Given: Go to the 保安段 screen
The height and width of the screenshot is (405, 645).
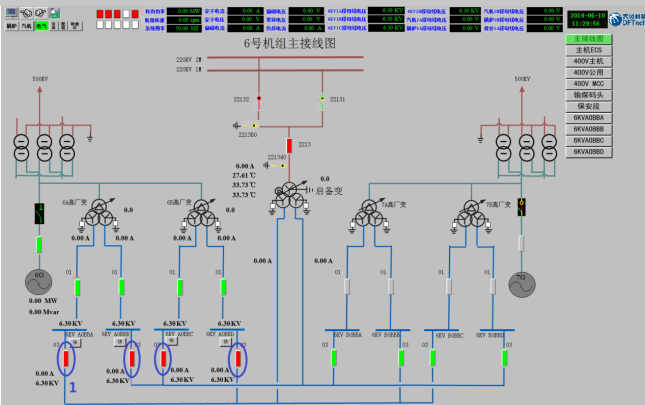Looking at the screenshot, I should coord(587,106).
